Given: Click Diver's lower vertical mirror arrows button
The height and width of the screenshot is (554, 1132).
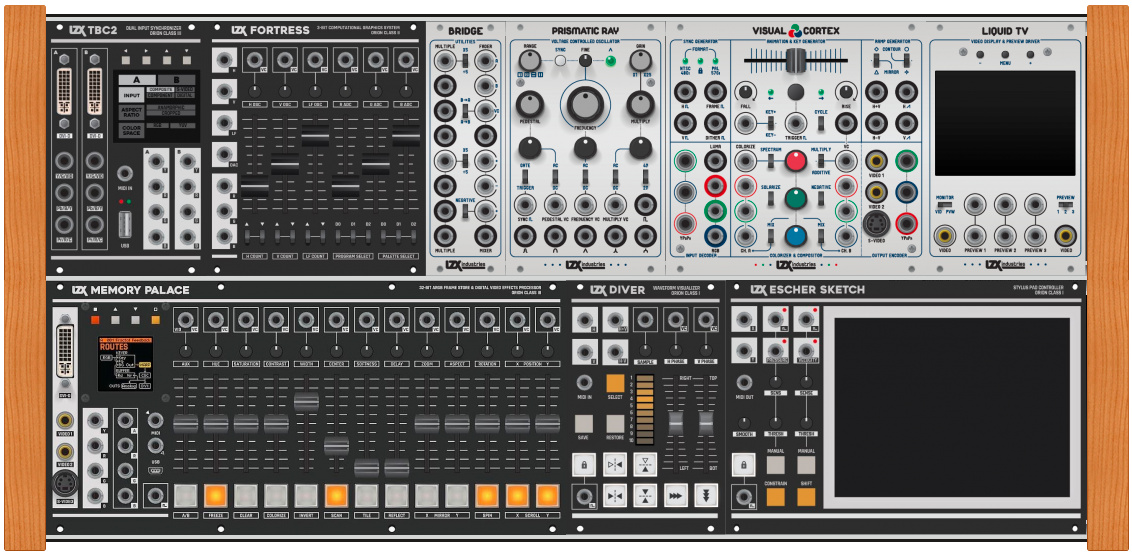Looking at the screenshot, I should 645,495.
